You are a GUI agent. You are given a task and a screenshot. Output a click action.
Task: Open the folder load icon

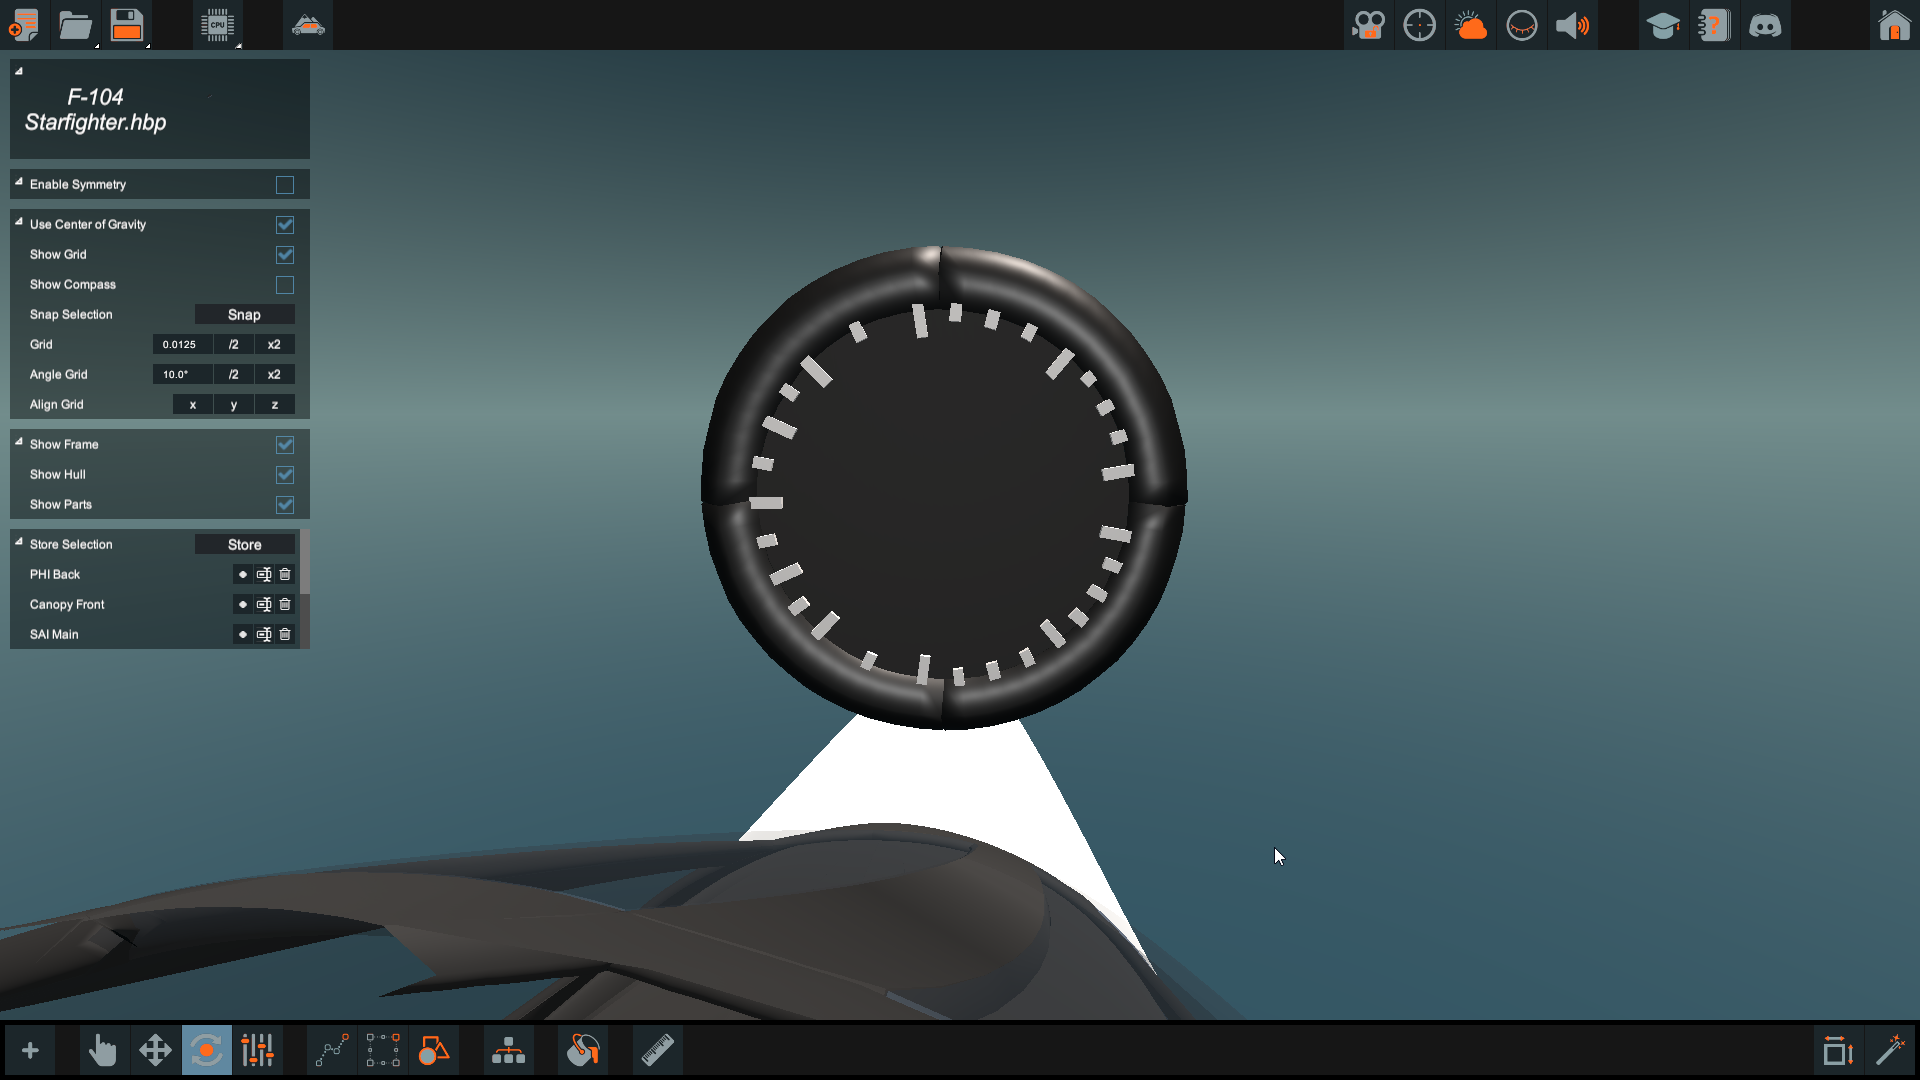[75, 25]
